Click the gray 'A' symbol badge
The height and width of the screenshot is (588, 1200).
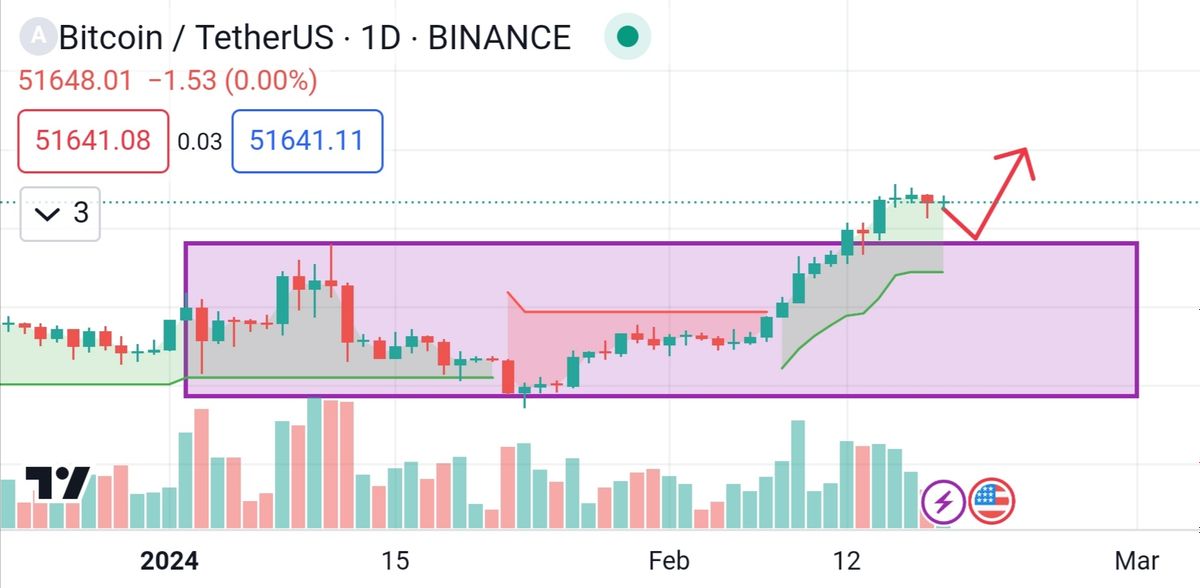(38, 37)
